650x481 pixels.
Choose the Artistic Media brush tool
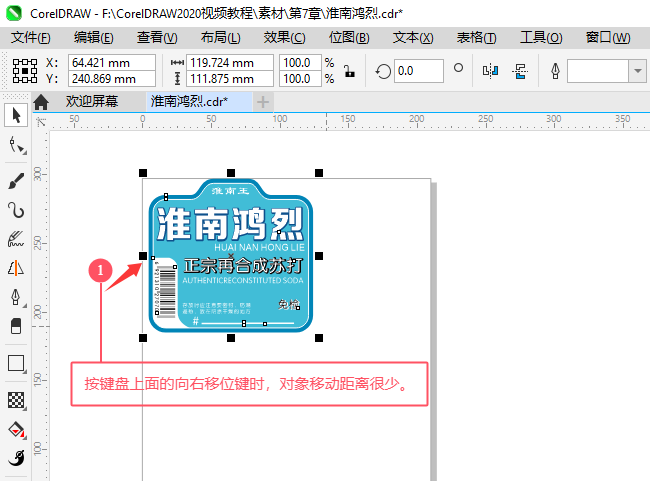pos(16,181)
